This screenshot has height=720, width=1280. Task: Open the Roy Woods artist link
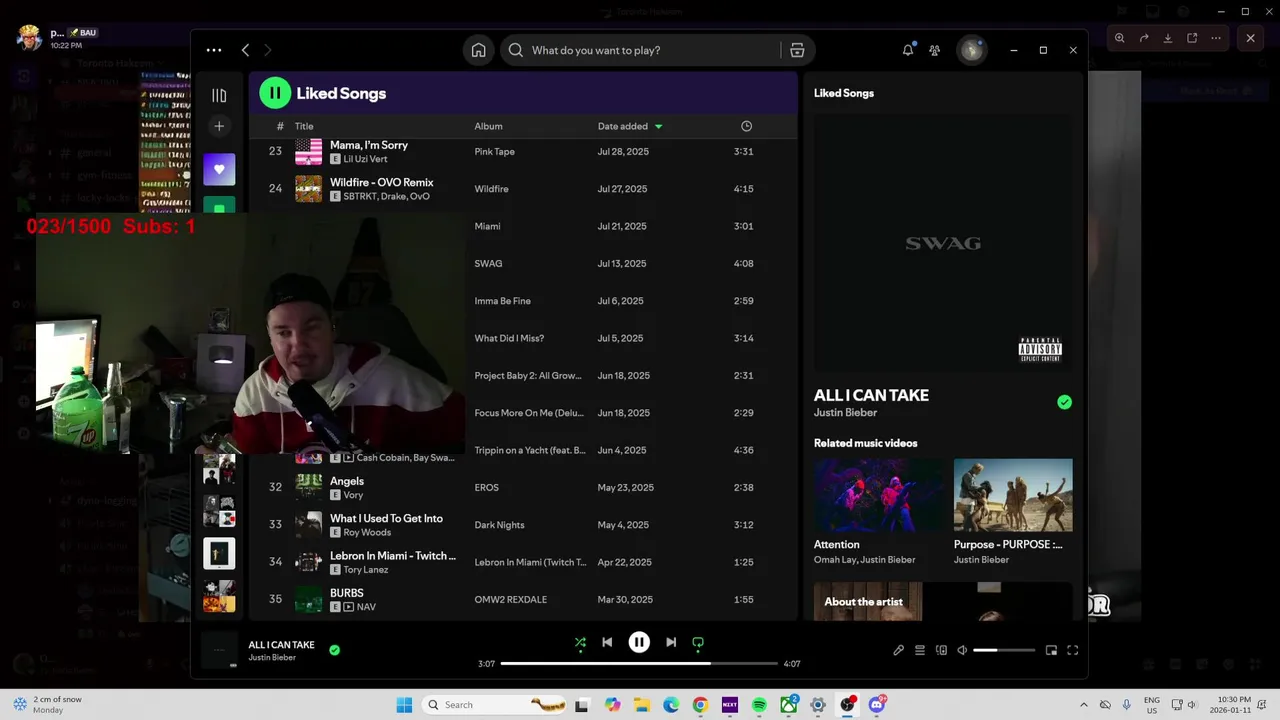pyautogui.click(x=367, y=532)
